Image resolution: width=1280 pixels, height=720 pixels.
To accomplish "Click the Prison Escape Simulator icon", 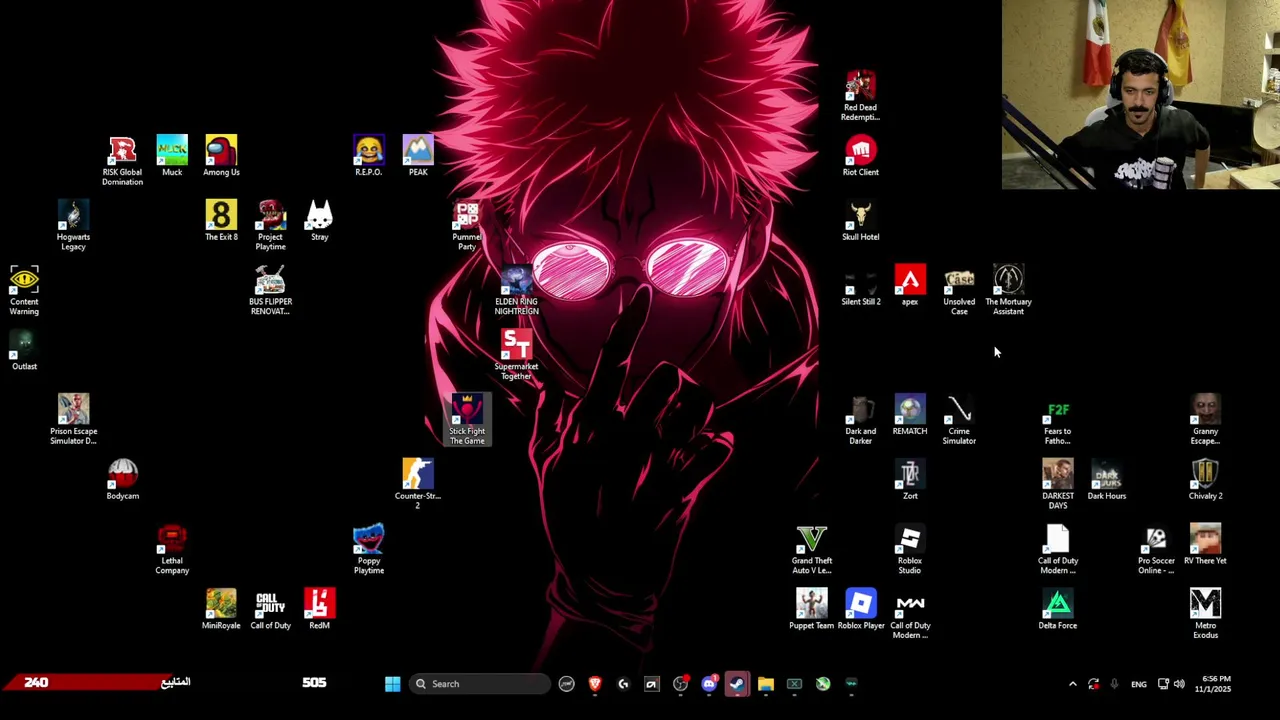I will pos(73,420).
